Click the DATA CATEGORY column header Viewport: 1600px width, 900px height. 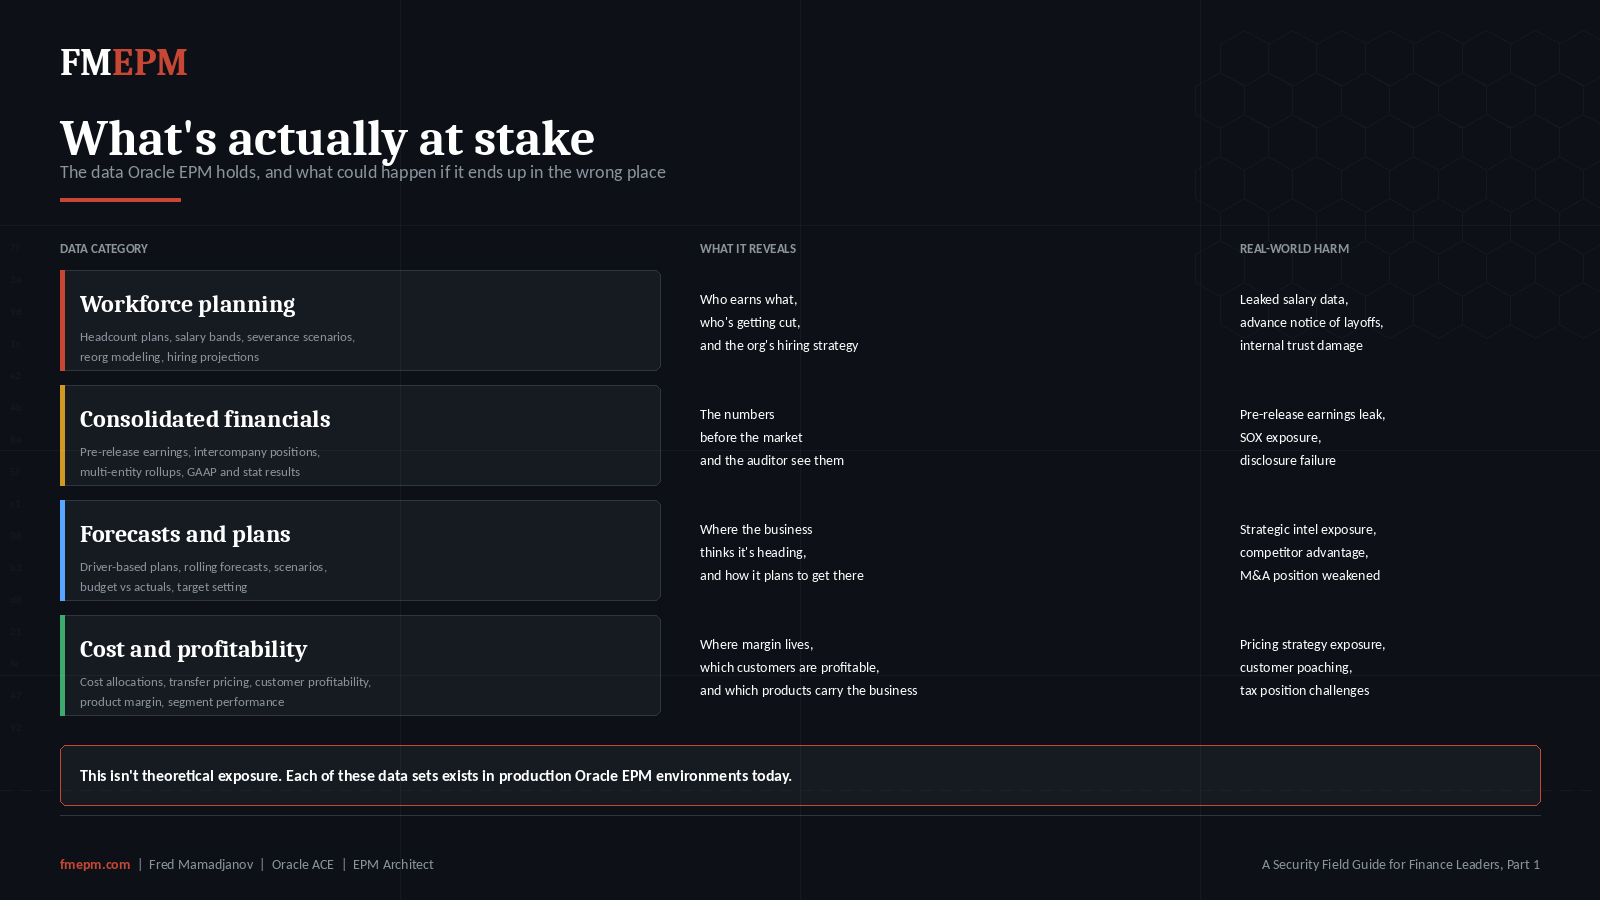coord(104,249)
